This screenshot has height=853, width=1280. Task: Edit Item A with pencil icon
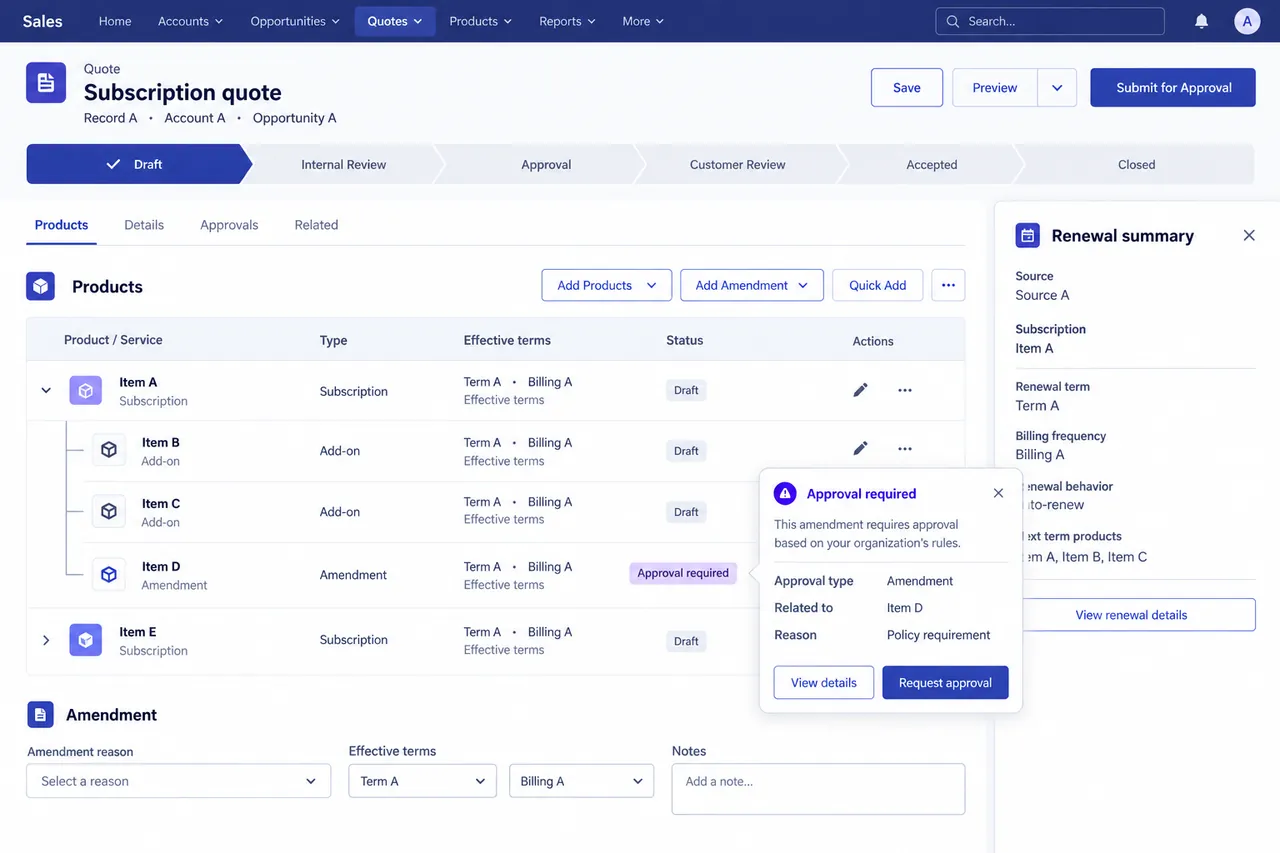860,390
